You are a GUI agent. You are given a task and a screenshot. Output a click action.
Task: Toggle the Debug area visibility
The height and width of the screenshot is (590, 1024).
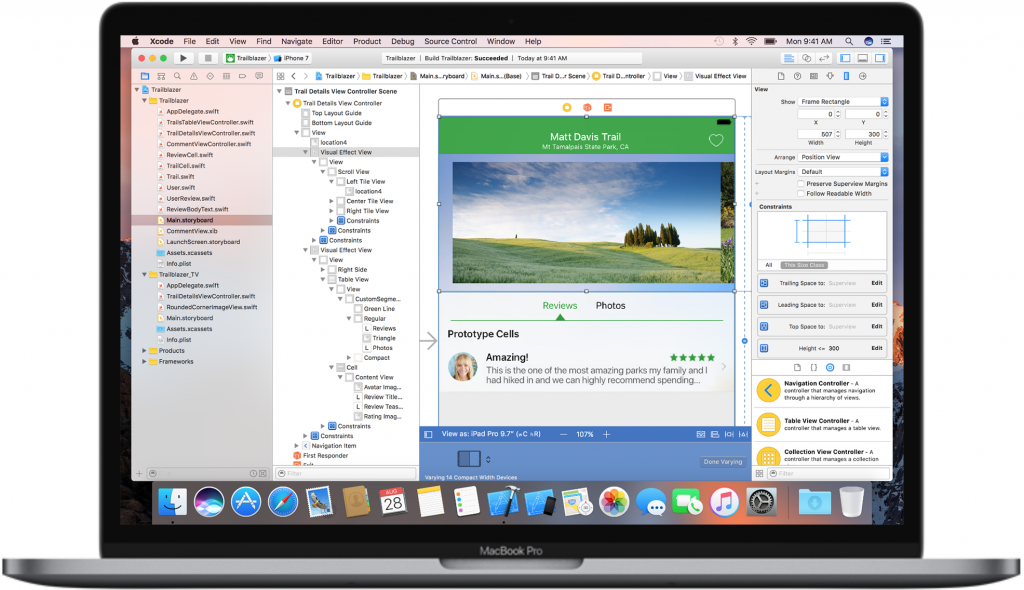[863, 58]
